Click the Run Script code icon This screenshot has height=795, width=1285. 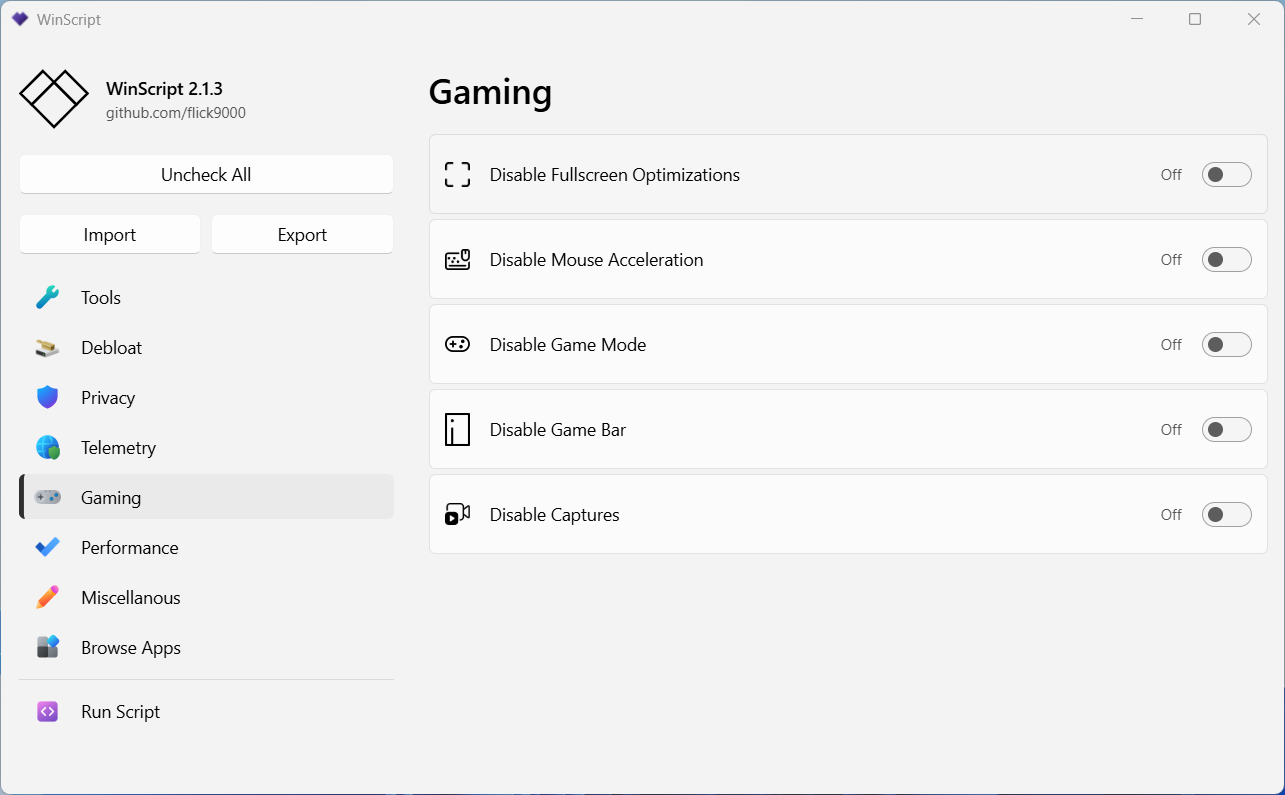(x=48, y=712)
